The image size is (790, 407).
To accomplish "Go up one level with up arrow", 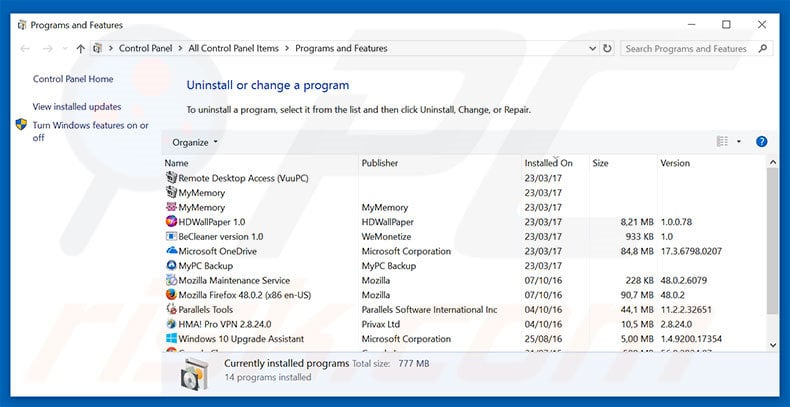I will (80, 49).
